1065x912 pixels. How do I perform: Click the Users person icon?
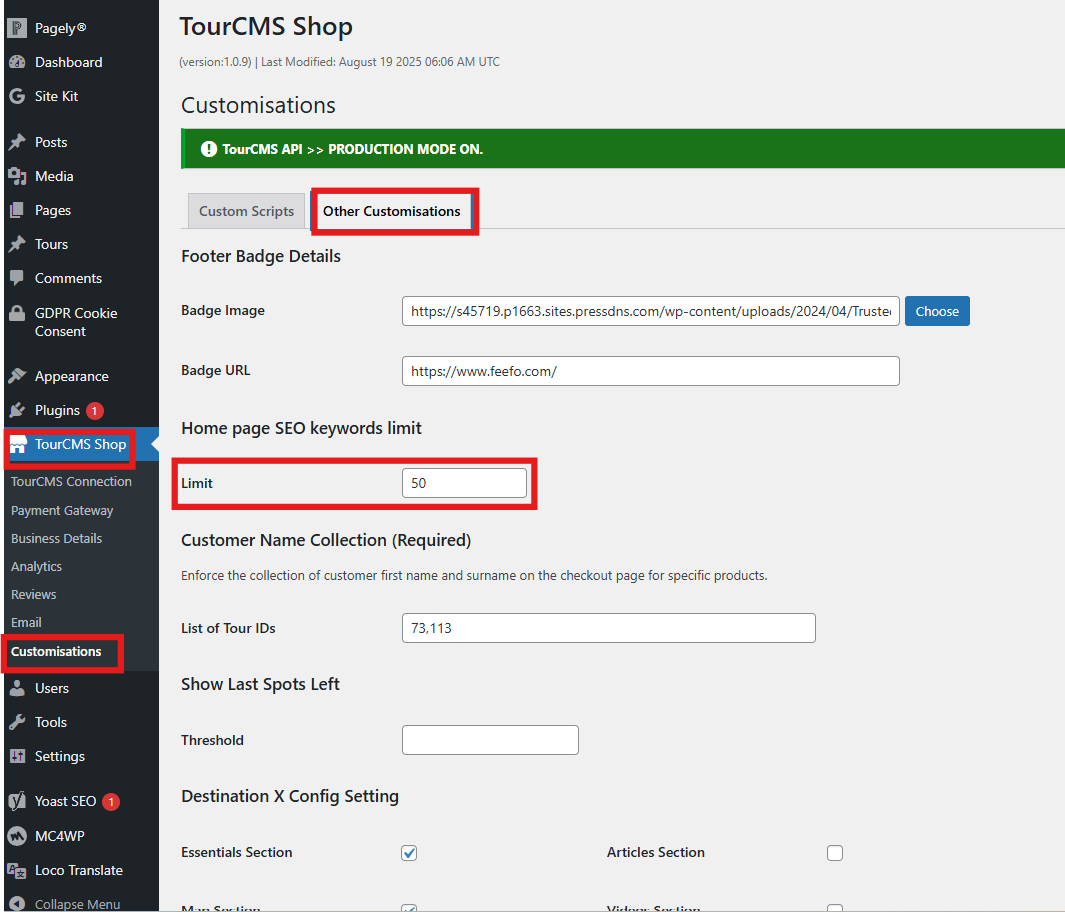click(x=17, y=688)
